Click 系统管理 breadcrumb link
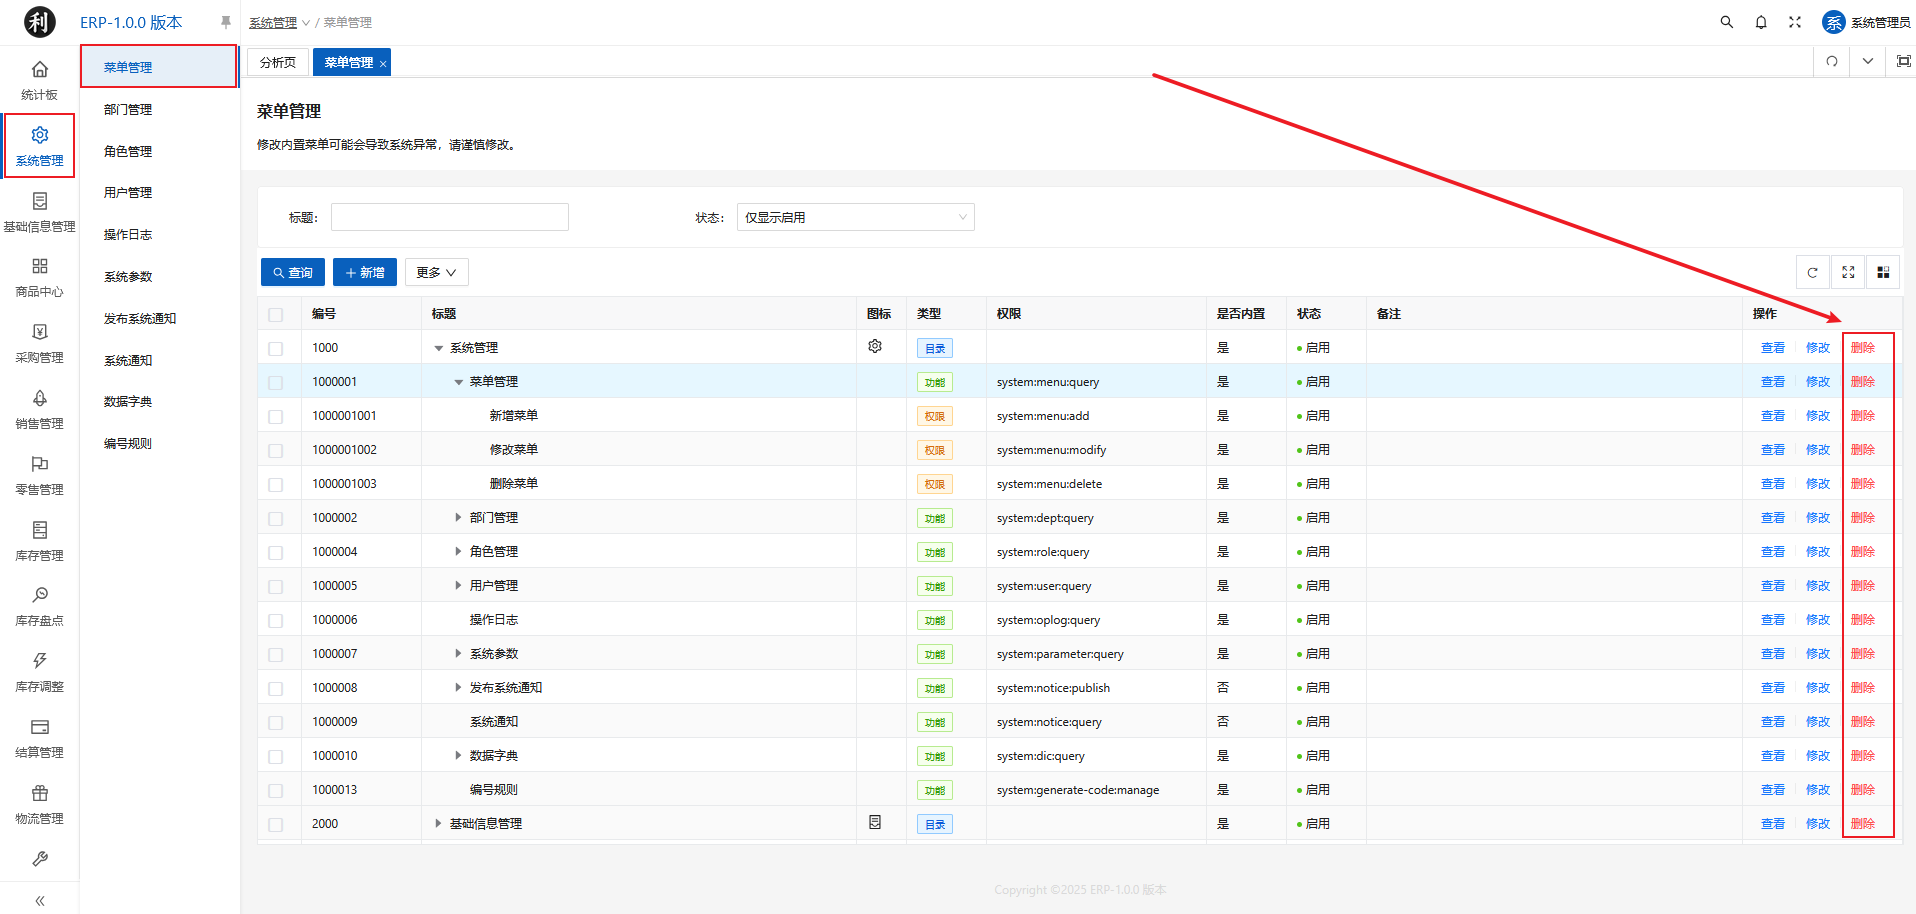 (x=273, y=22)
